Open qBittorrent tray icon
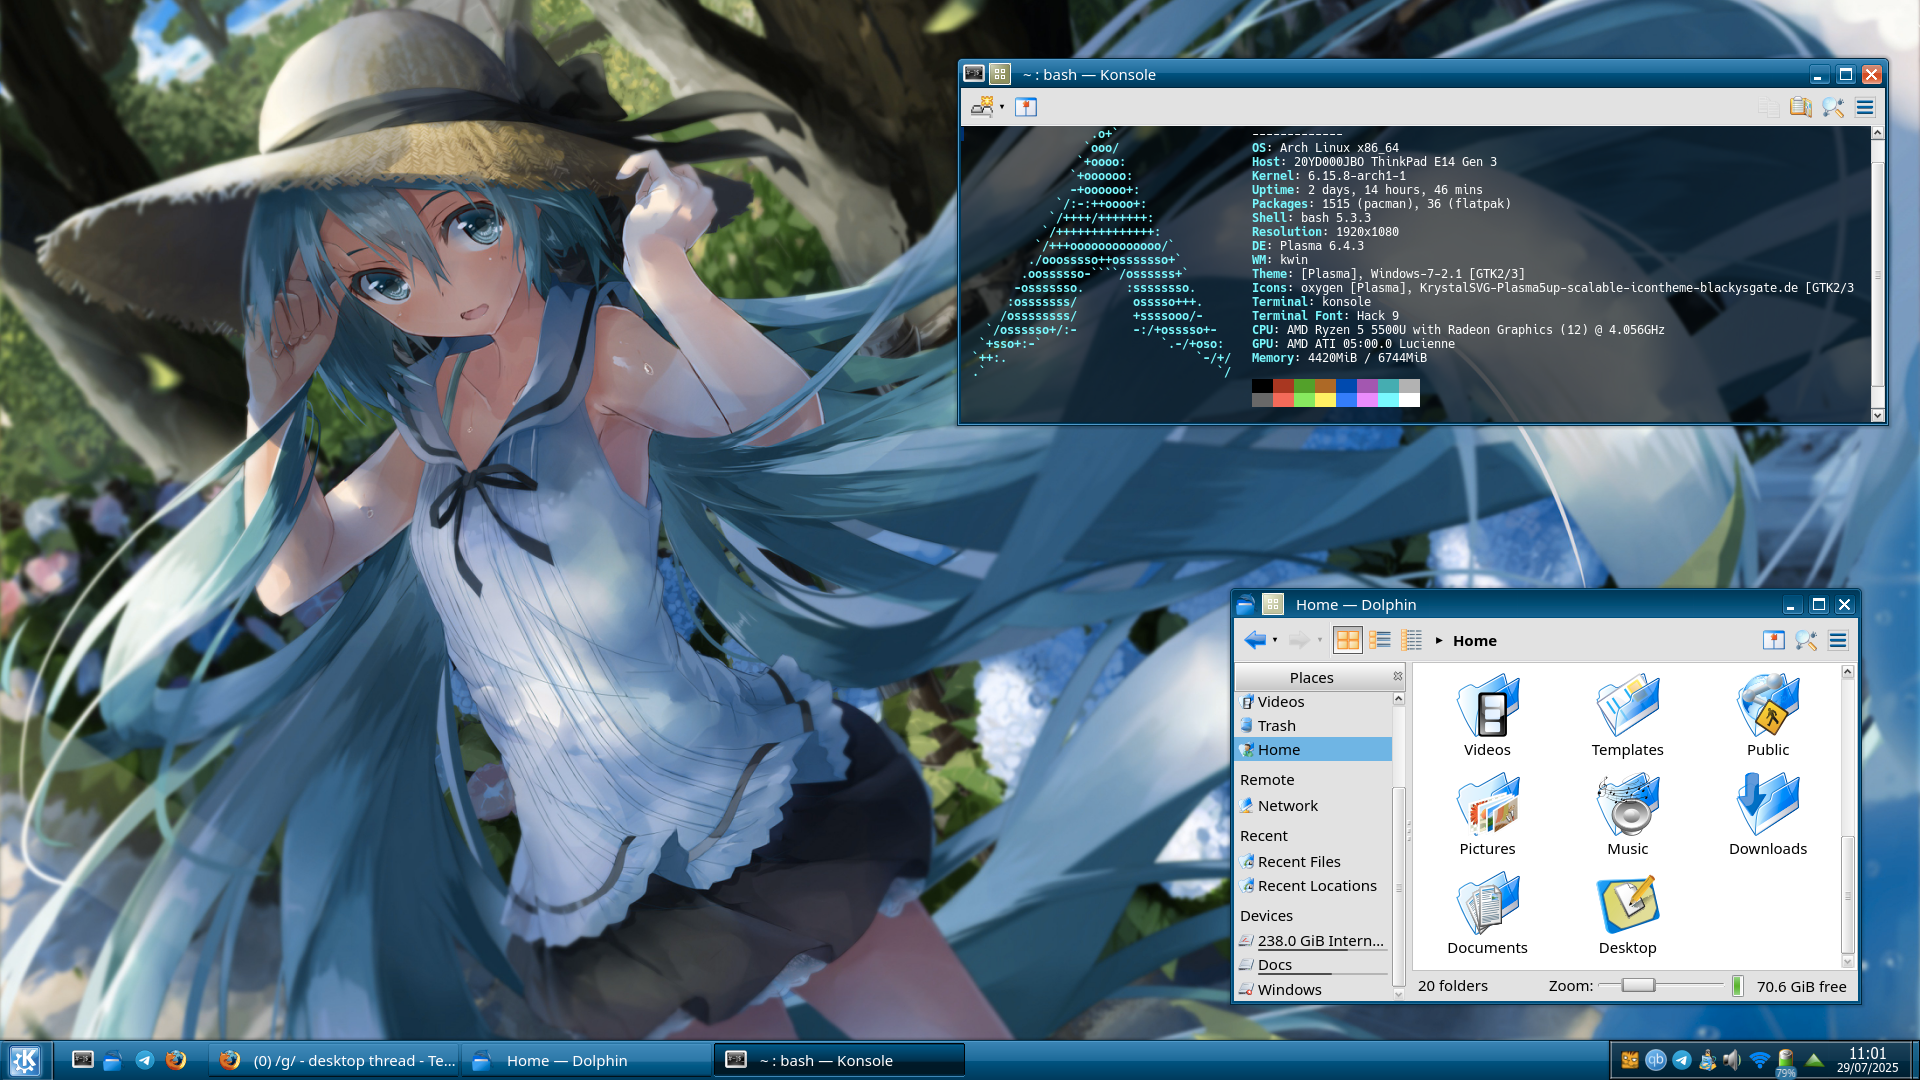The image size is (1920, 1080). tap(1656, 1060)
